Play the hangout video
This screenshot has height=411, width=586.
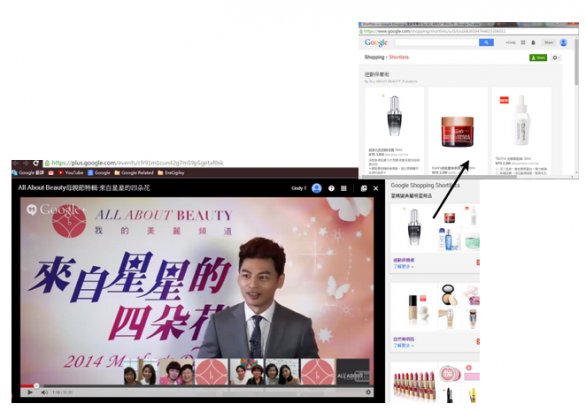(x=30, y=392)
